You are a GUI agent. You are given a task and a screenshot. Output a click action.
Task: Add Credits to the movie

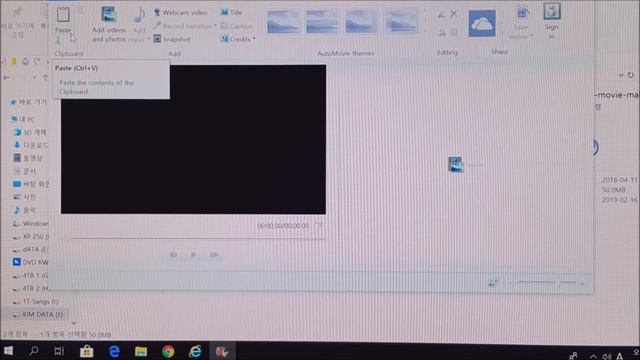pos(236,39)
